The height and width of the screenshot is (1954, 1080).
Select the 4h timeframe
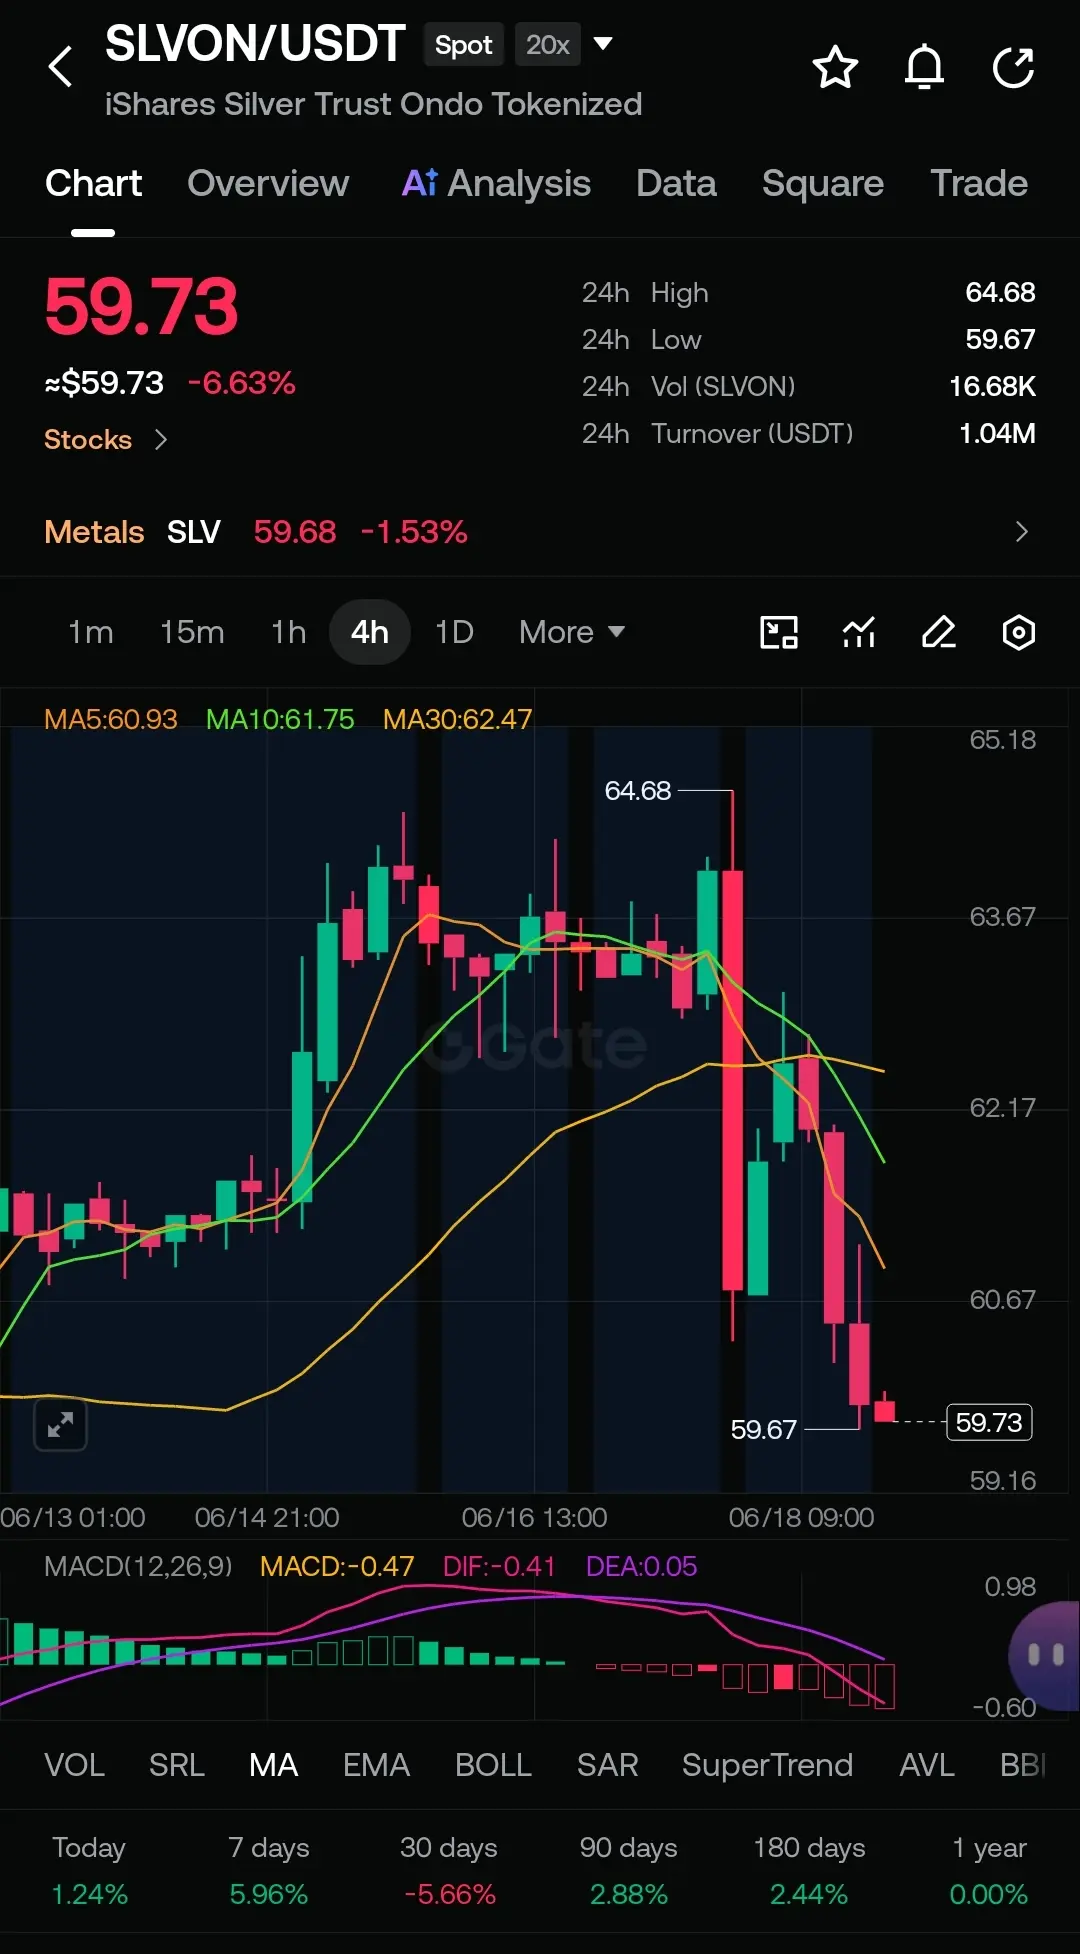pyautogui.click(x=370, y=632)
